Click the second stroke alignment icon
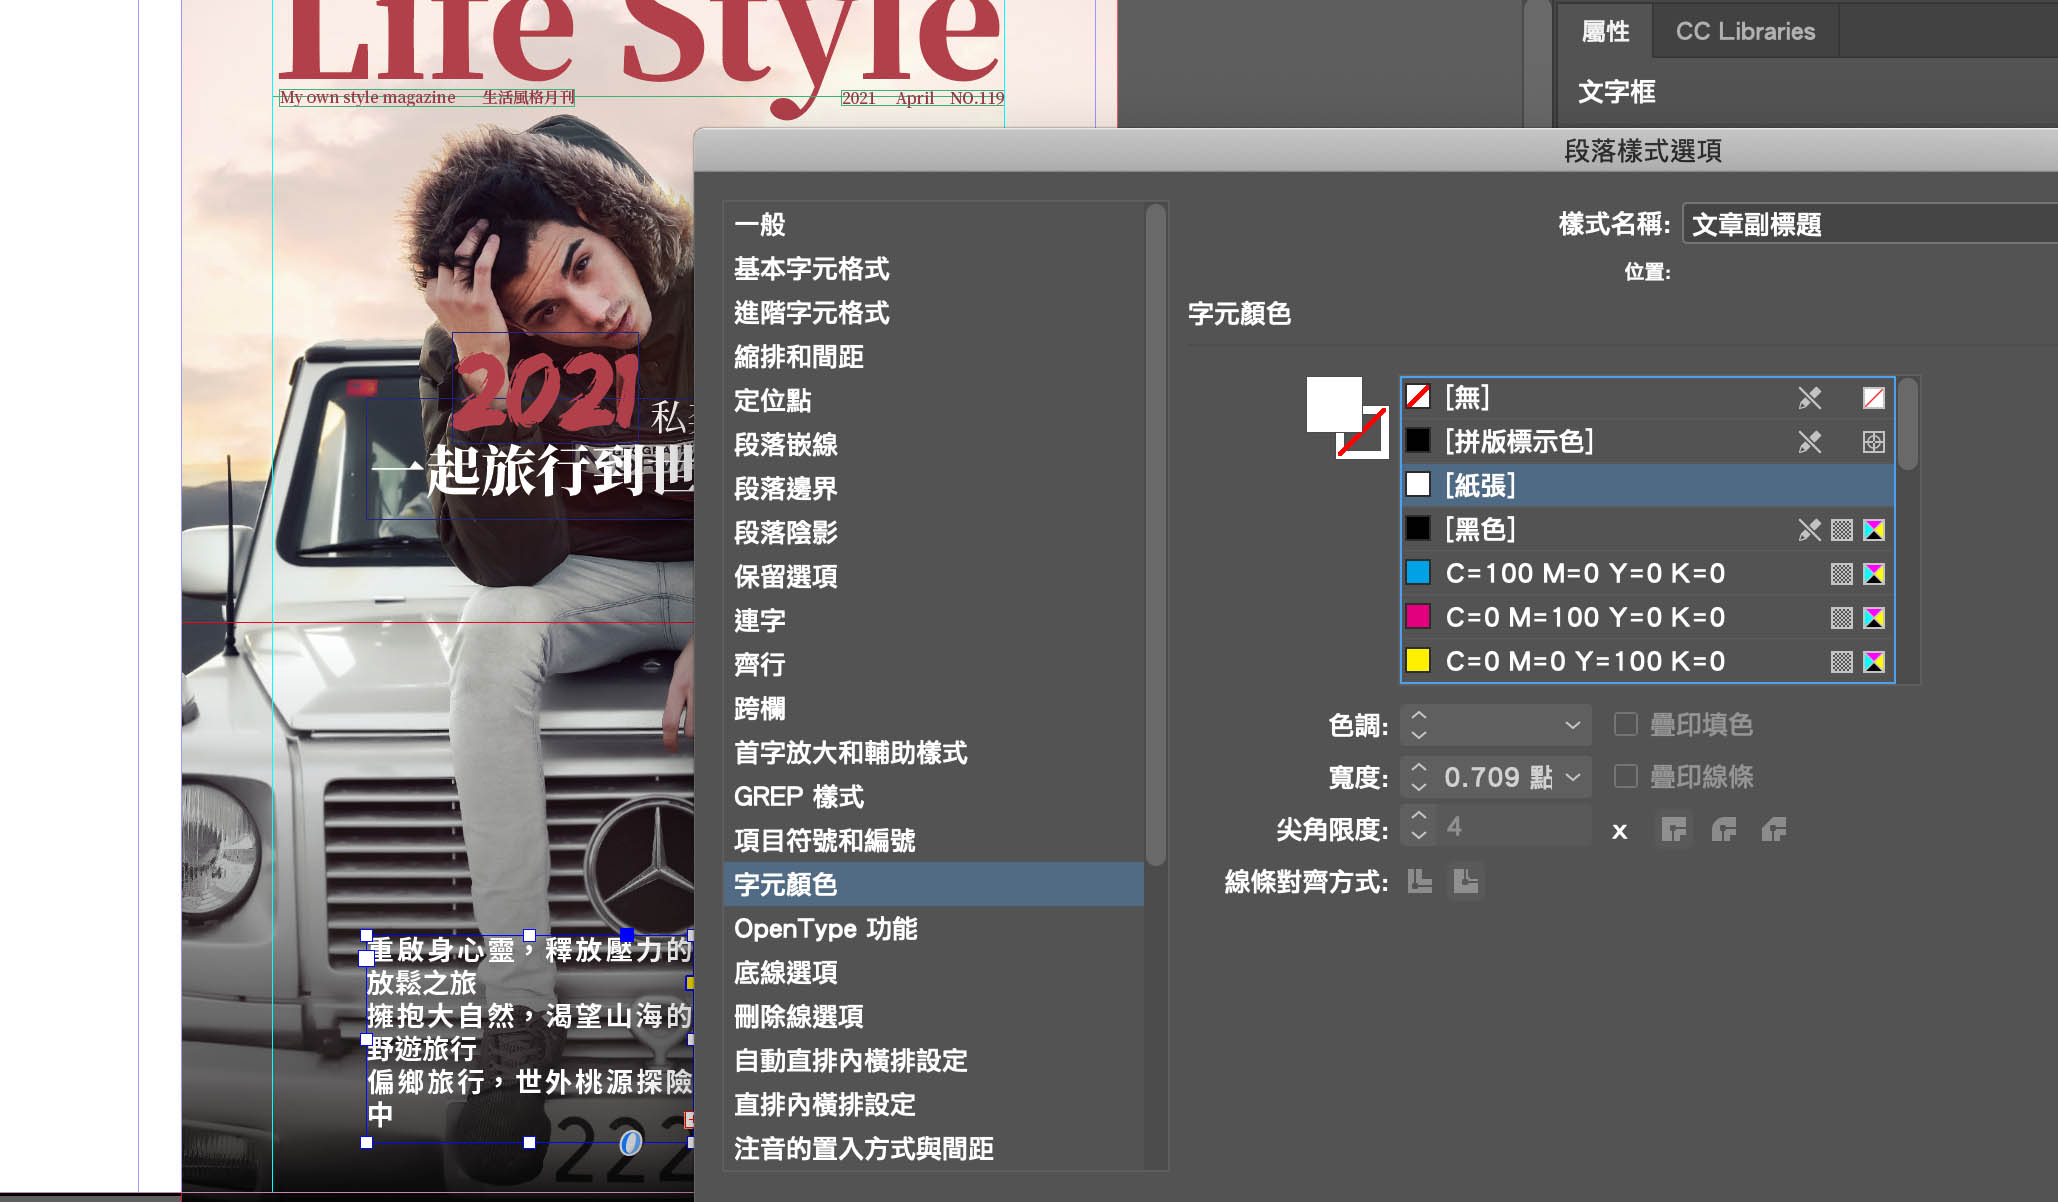2058x1202 pixels. [1466, 881]
